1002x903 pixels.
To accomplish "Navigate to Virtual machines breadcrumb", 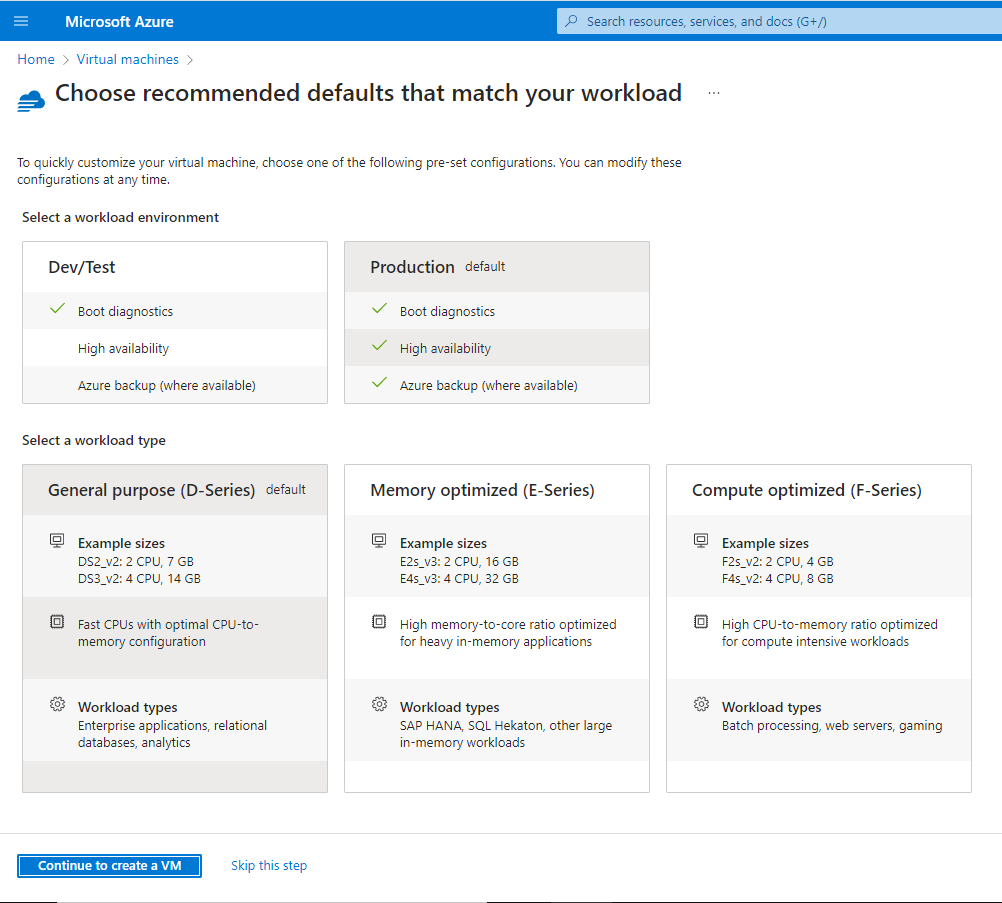I will point(128,59).
